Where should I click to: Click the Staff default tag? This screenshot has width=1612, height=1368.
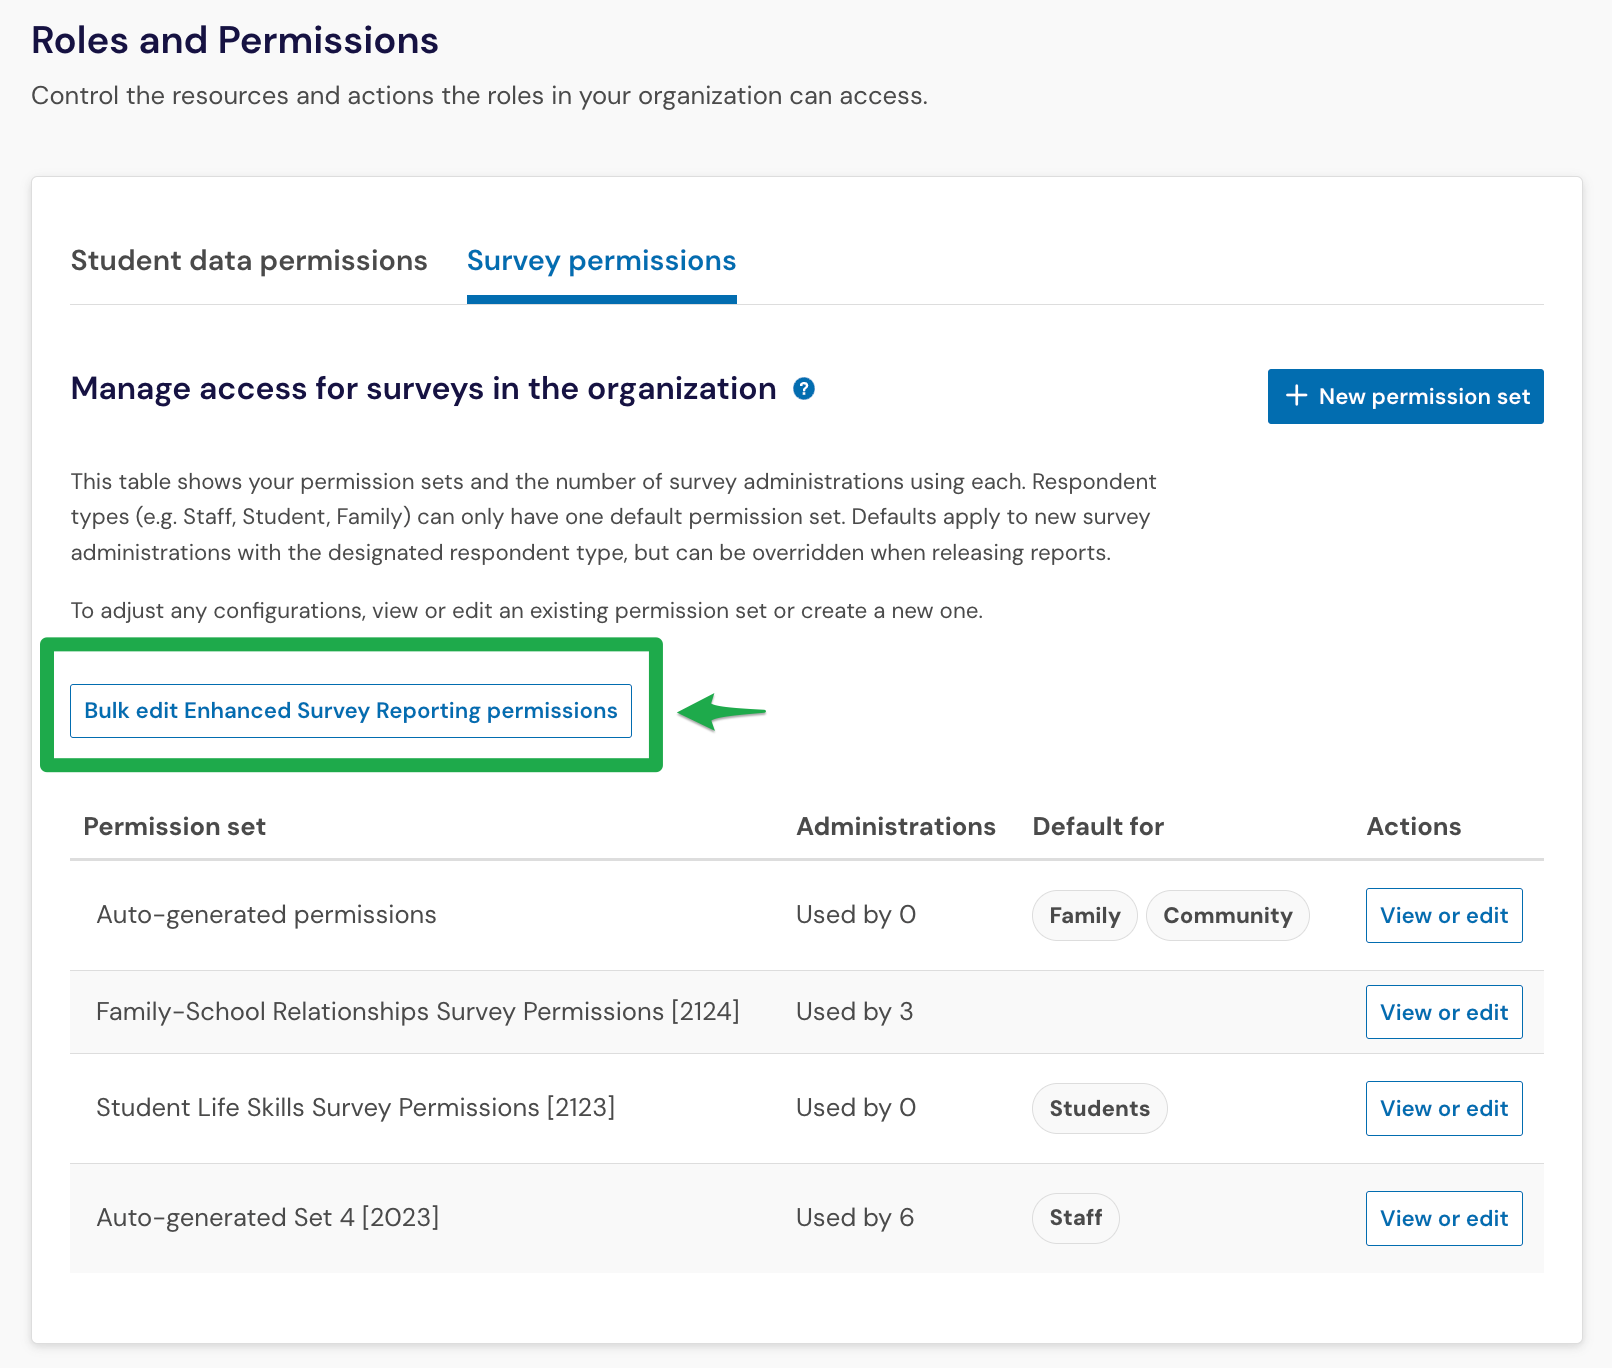pyautogui.click(x=1076, y=1218)
